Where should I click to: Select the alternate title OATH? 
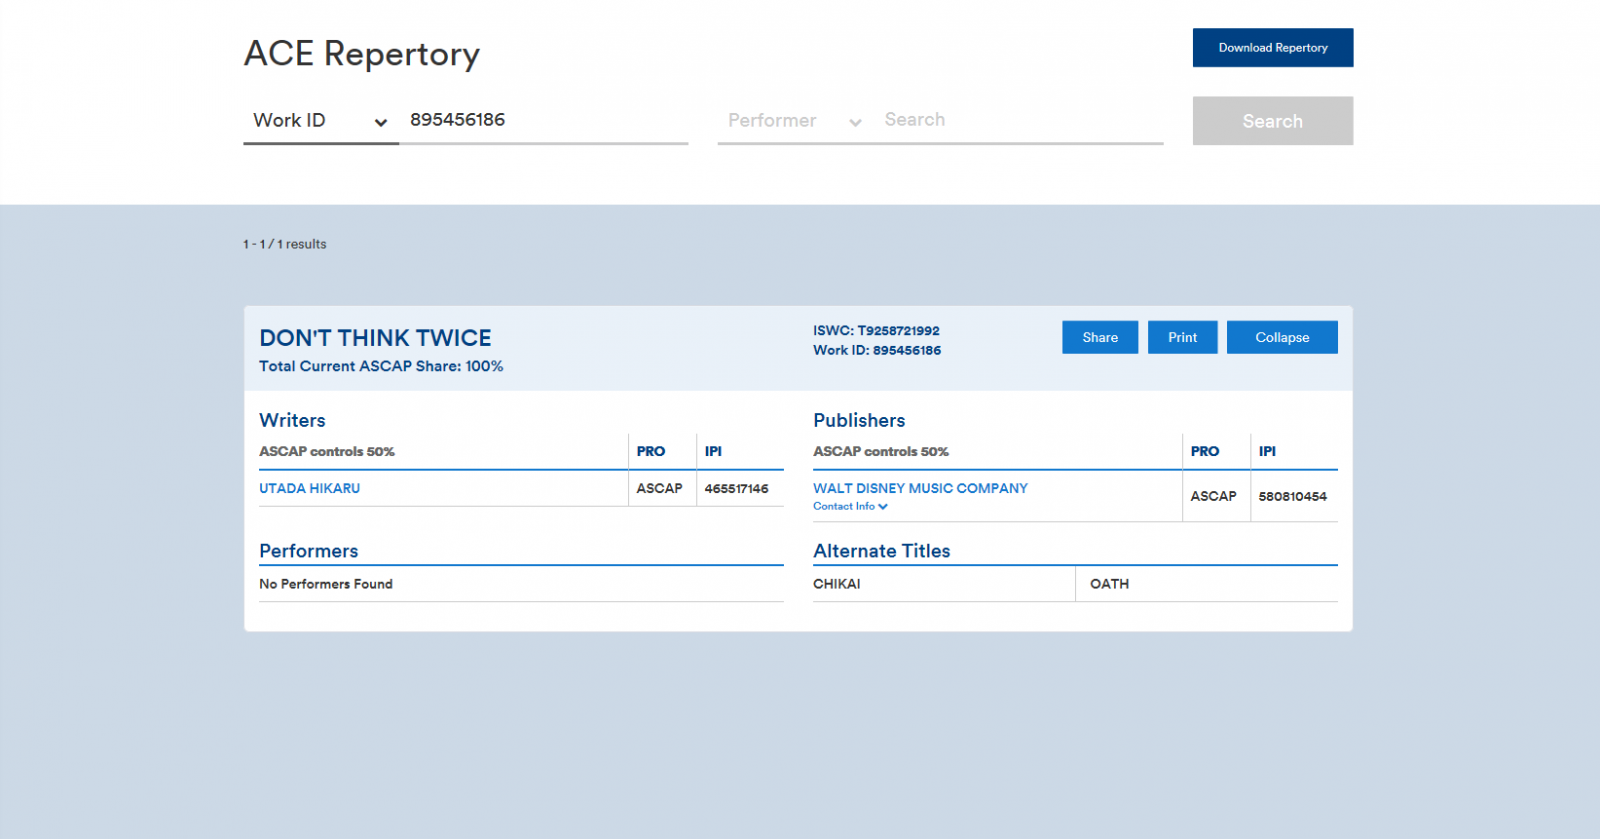[1109, 584]
